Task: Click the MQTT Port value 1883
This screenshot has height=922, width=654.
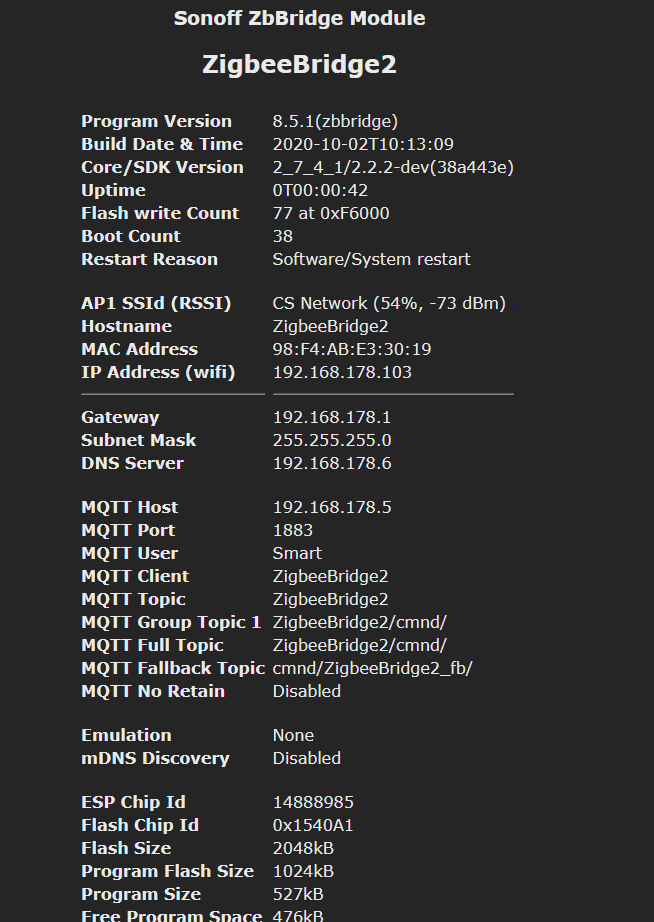Action: click(x=293, y=530)
